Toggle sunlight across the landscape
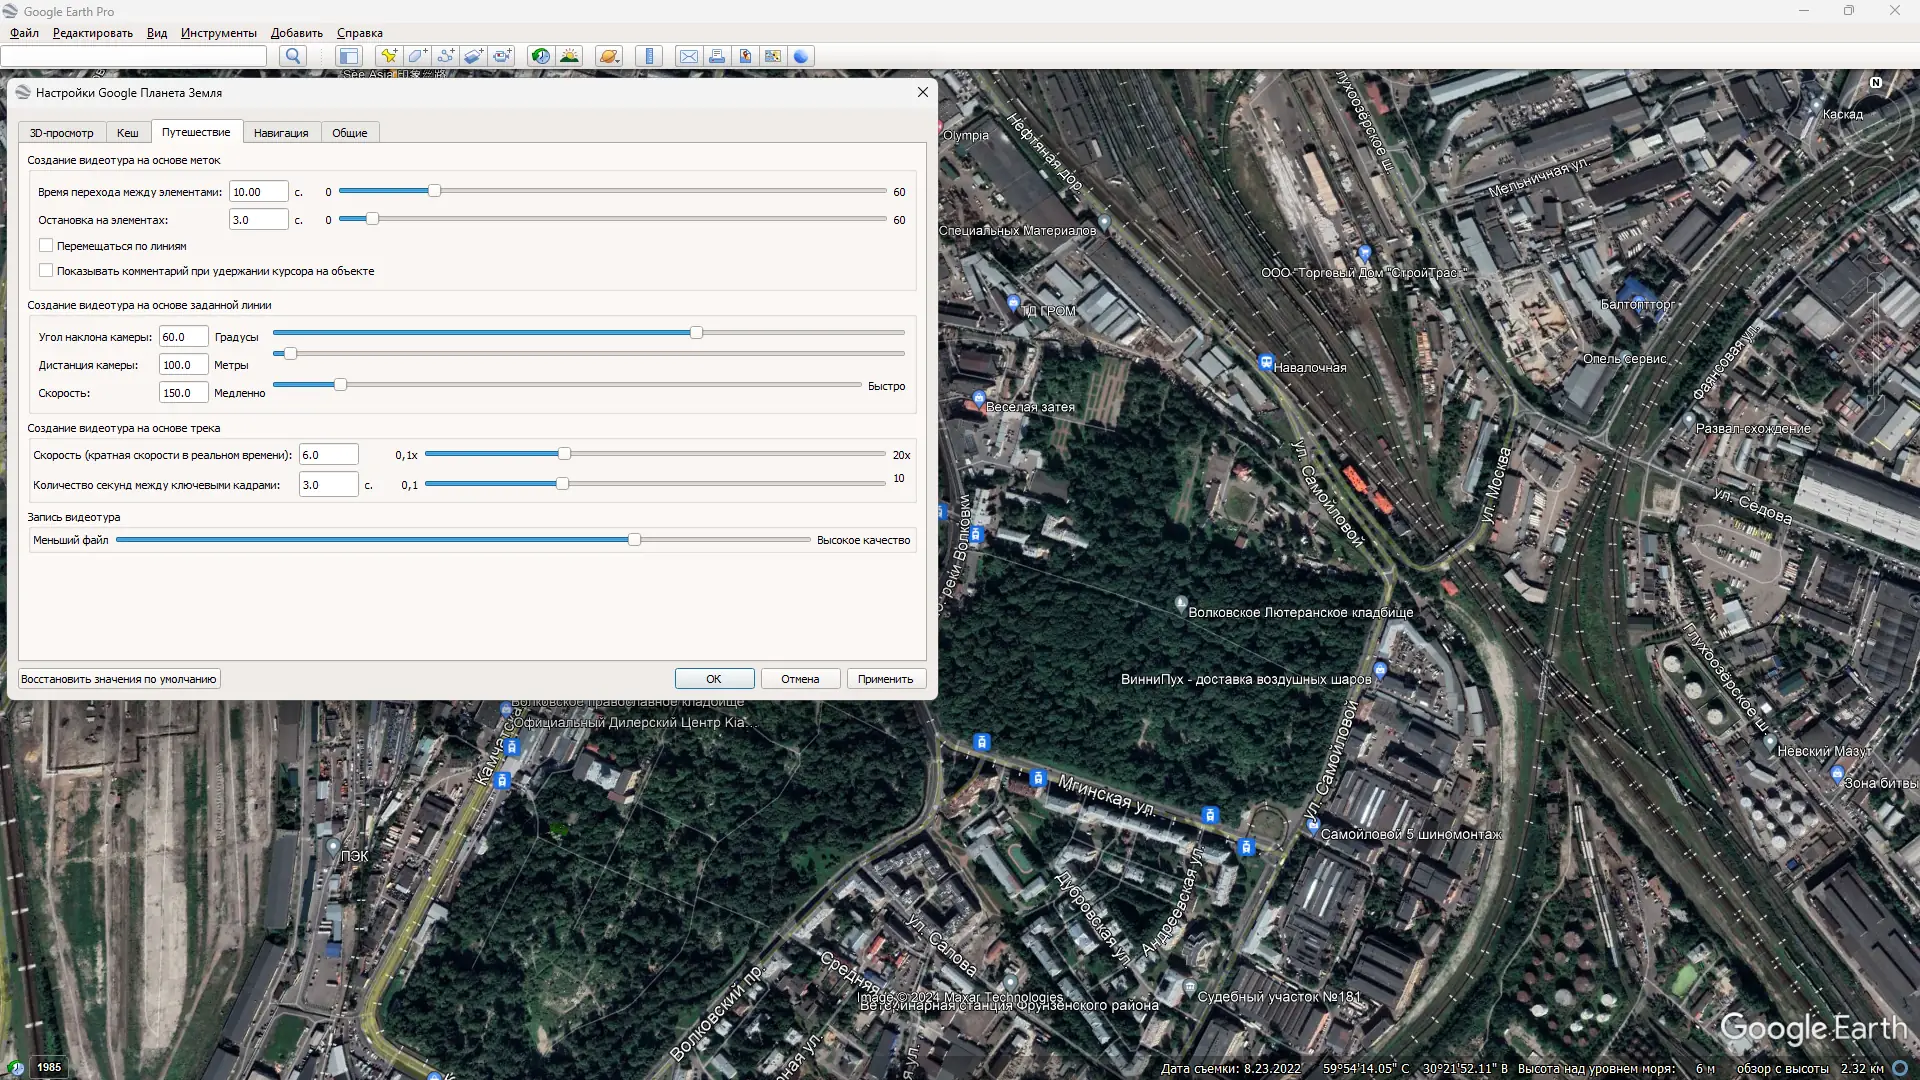Viewport: 1920px width, 1080px height. point(570,56)
